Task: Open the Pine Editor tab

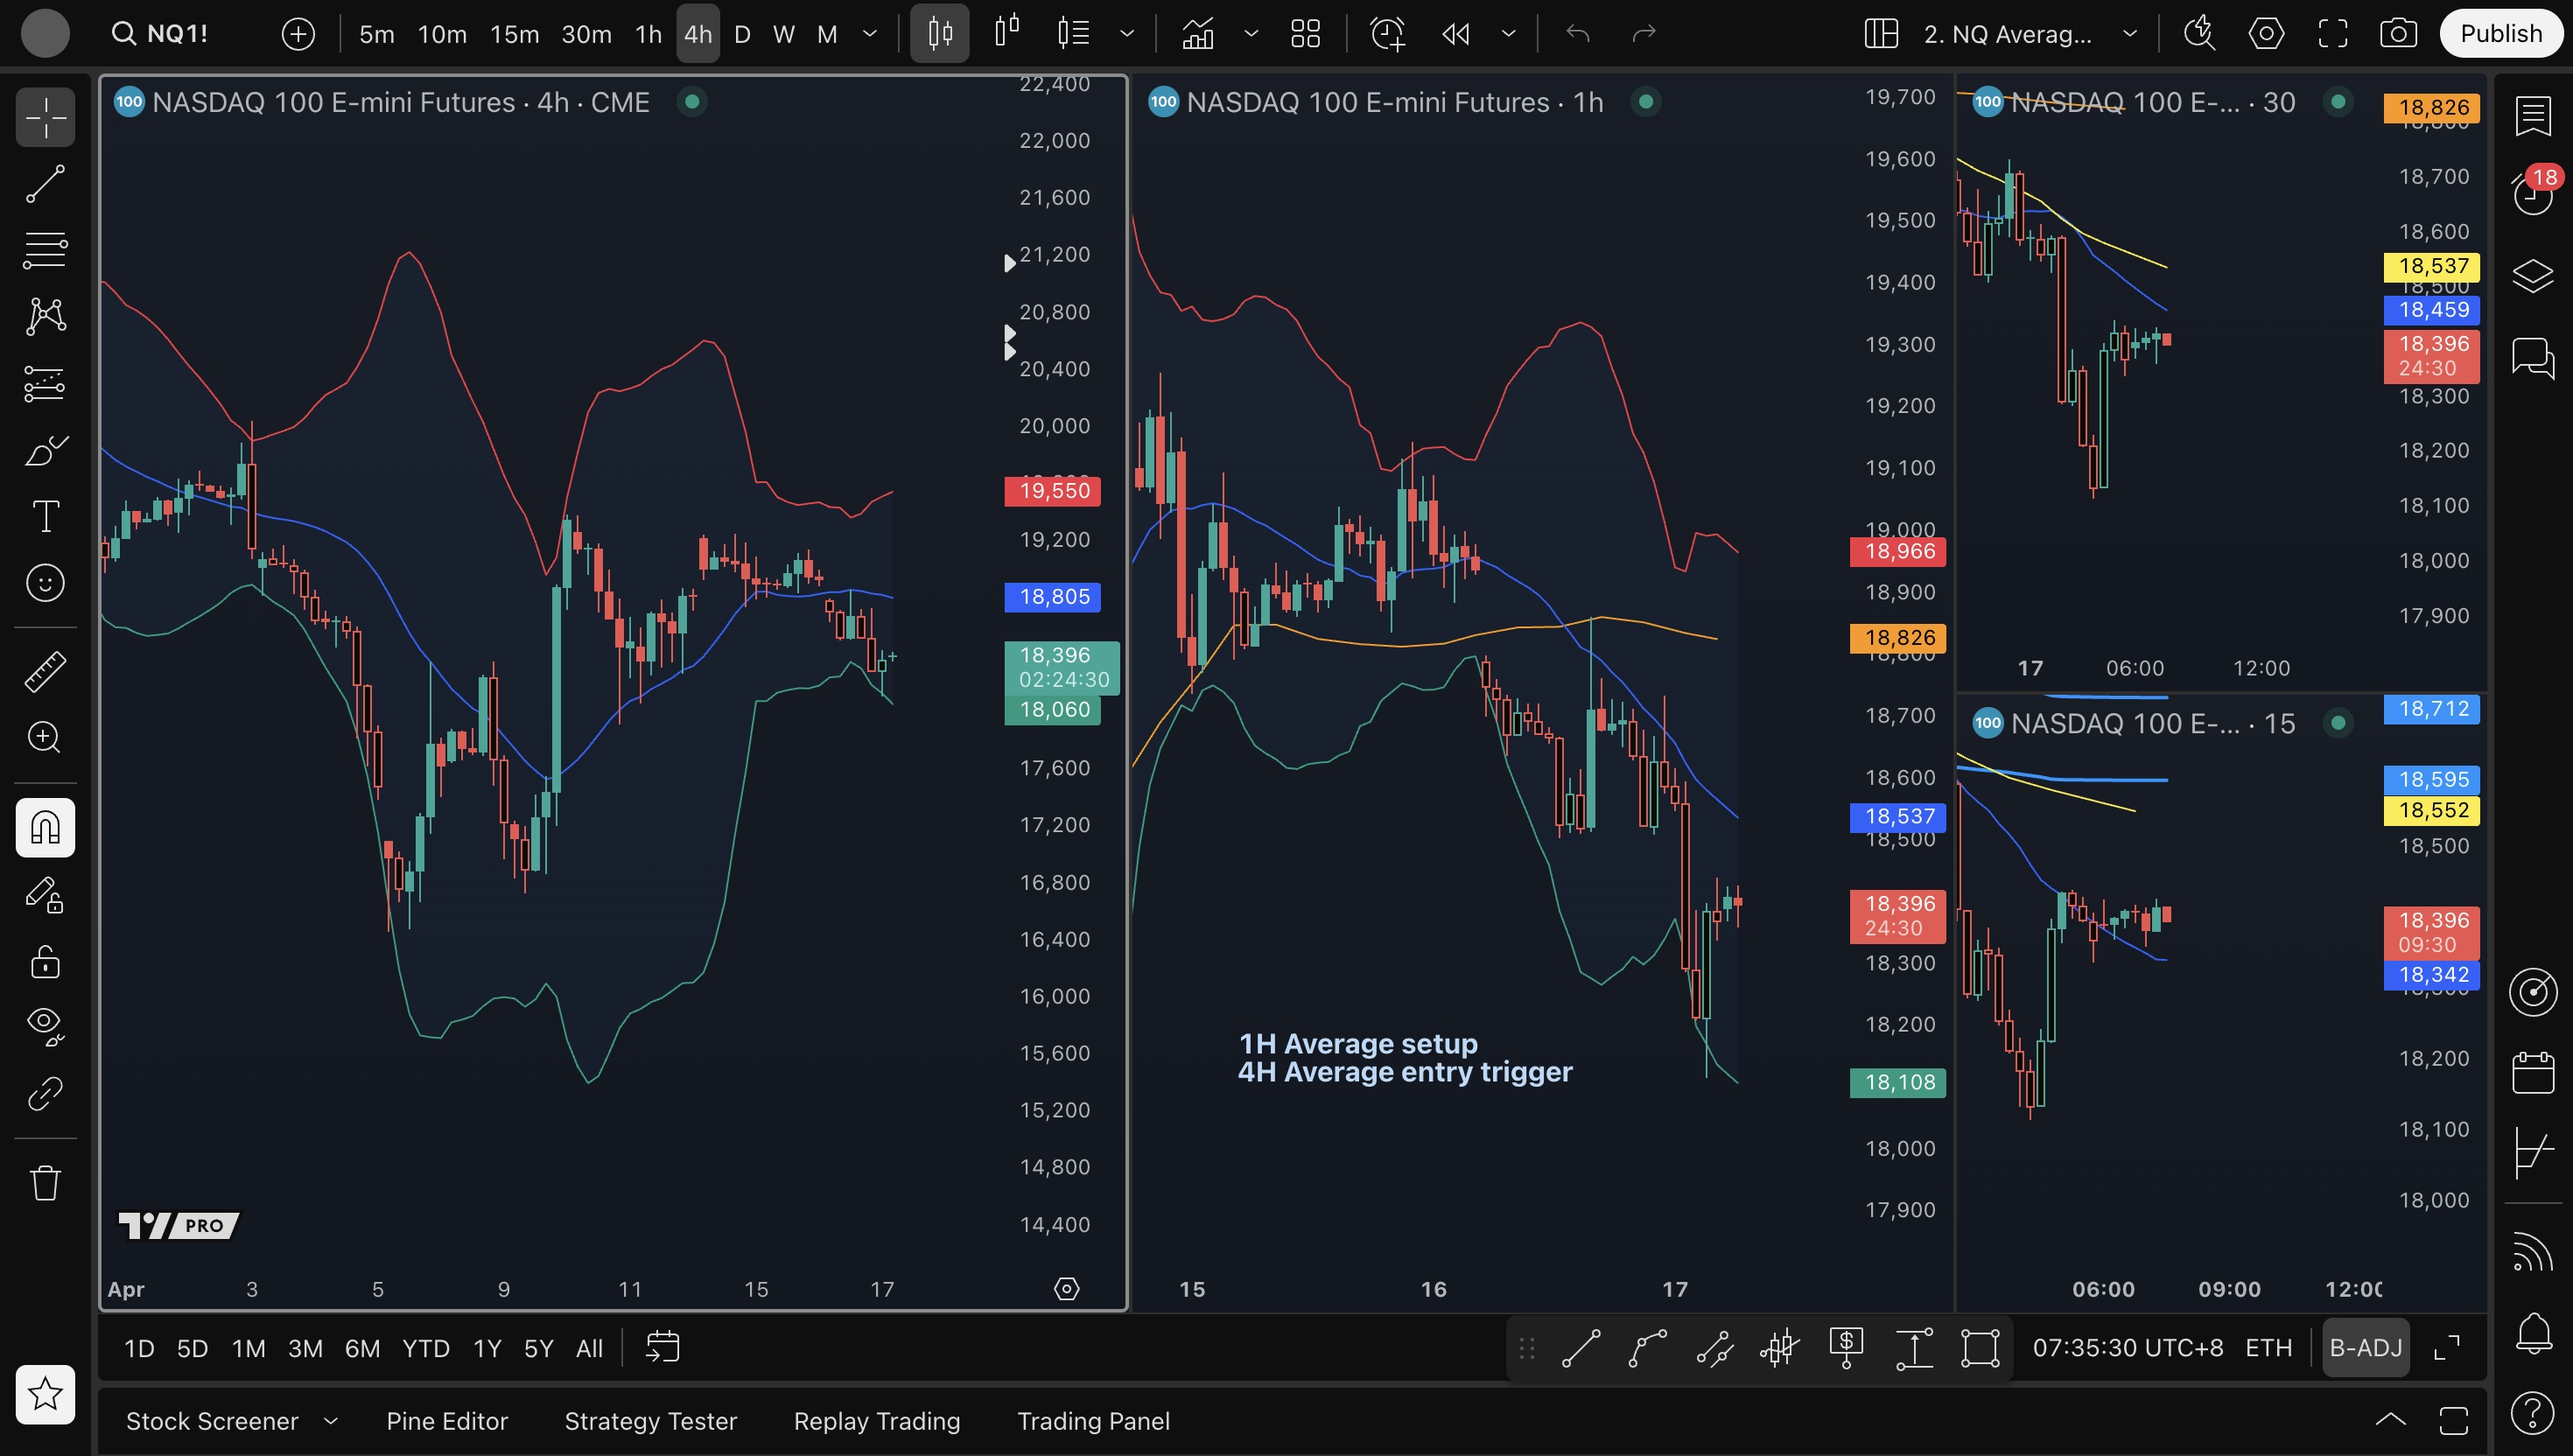Action: pyautogui.click(x=447, y=1421)
